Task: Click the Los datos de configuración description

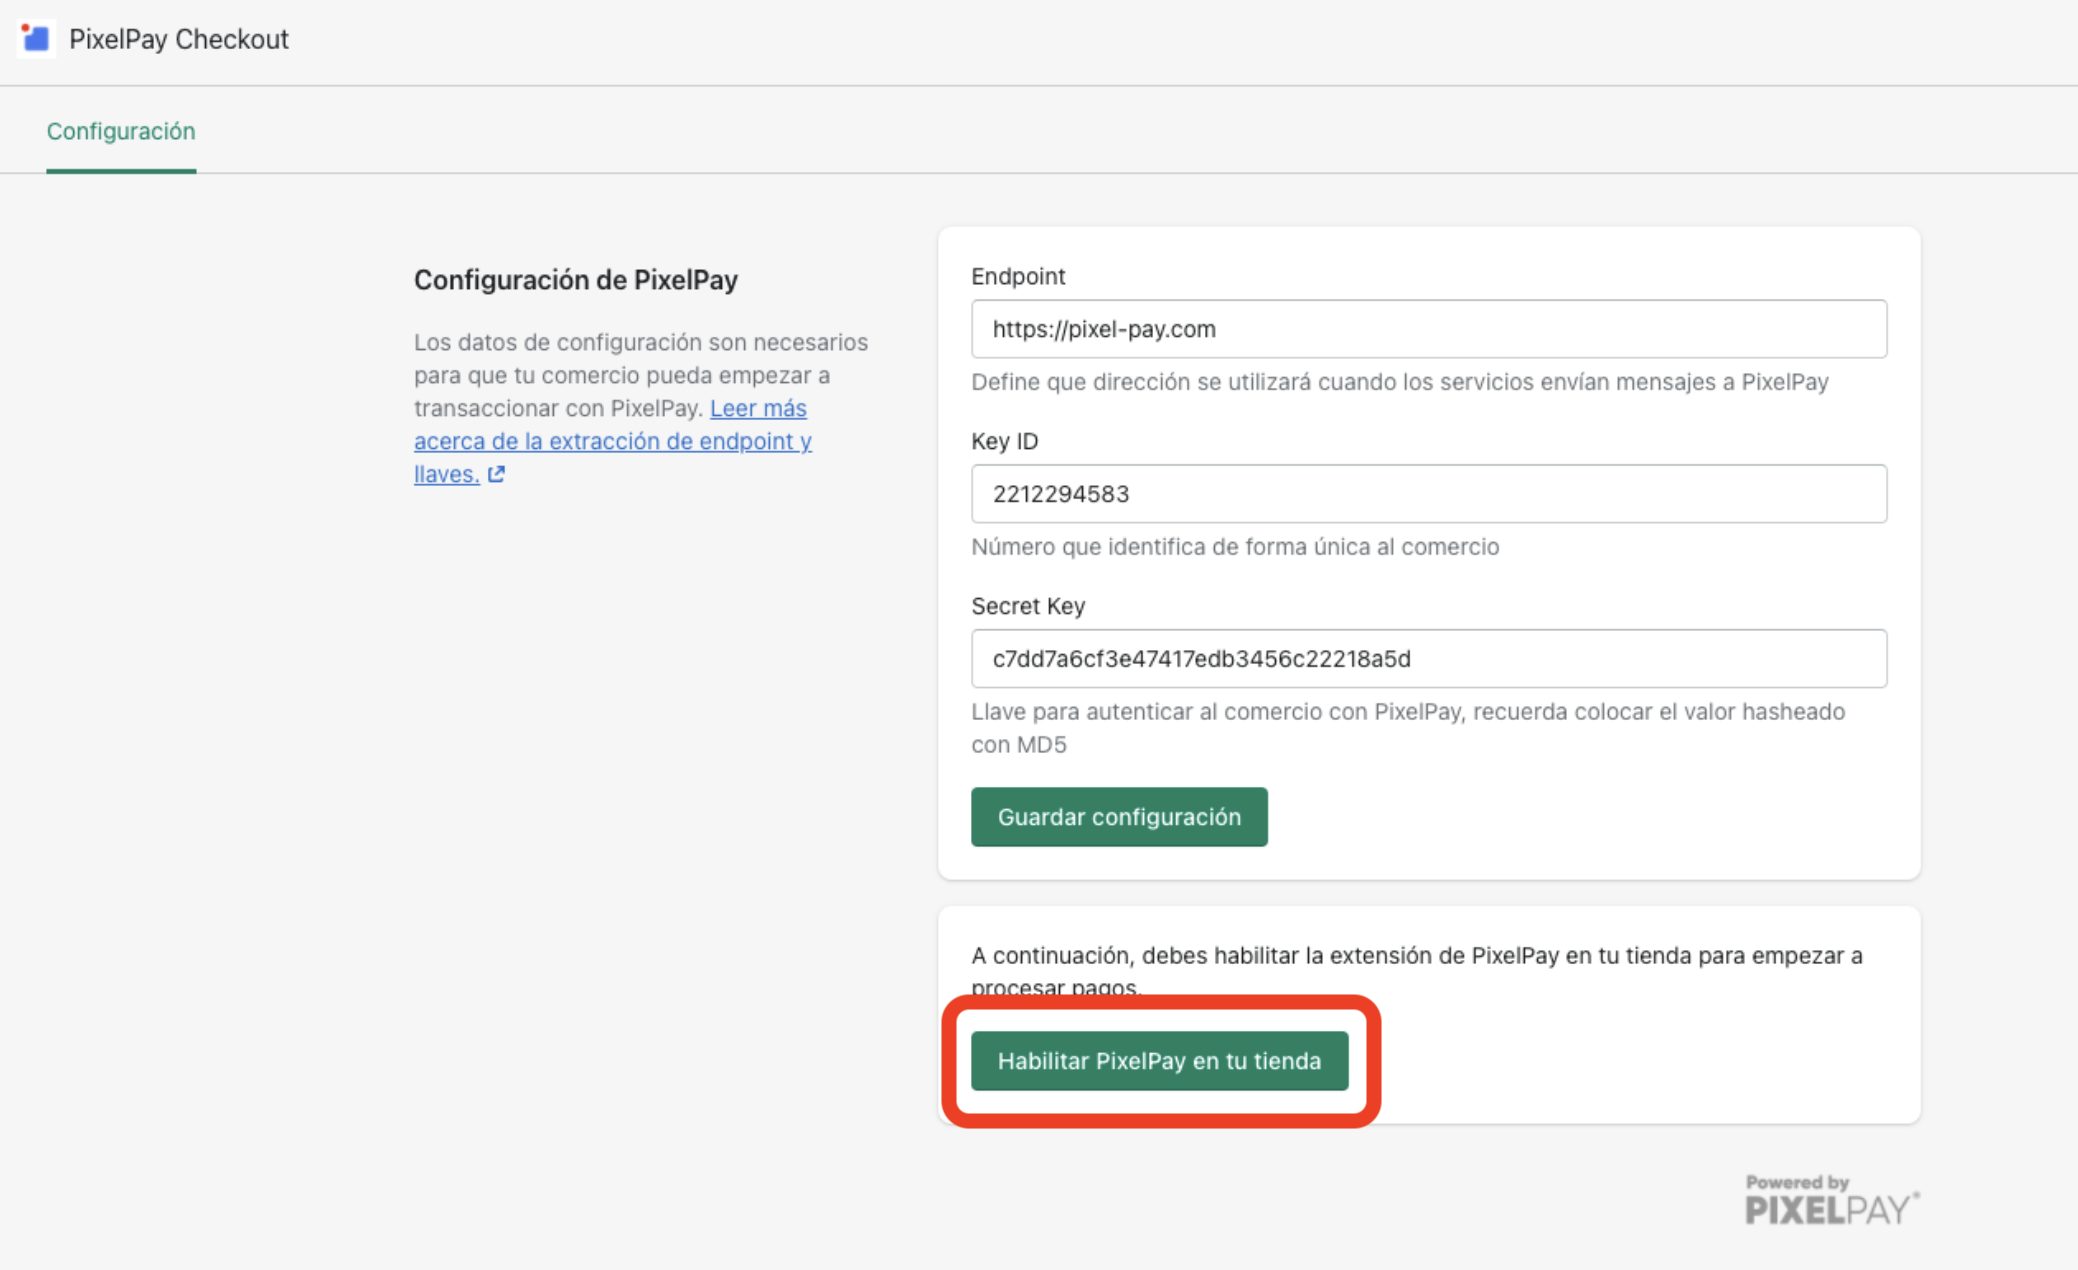Action: click(x=641, y=408)
